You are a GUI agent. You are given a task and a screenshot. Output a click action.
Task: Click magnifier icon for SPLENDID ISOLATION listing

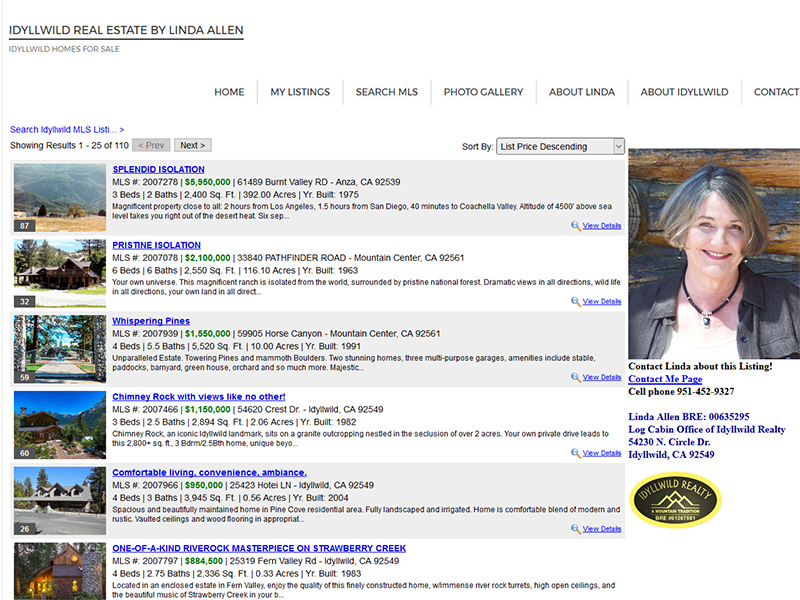point(576,226)
